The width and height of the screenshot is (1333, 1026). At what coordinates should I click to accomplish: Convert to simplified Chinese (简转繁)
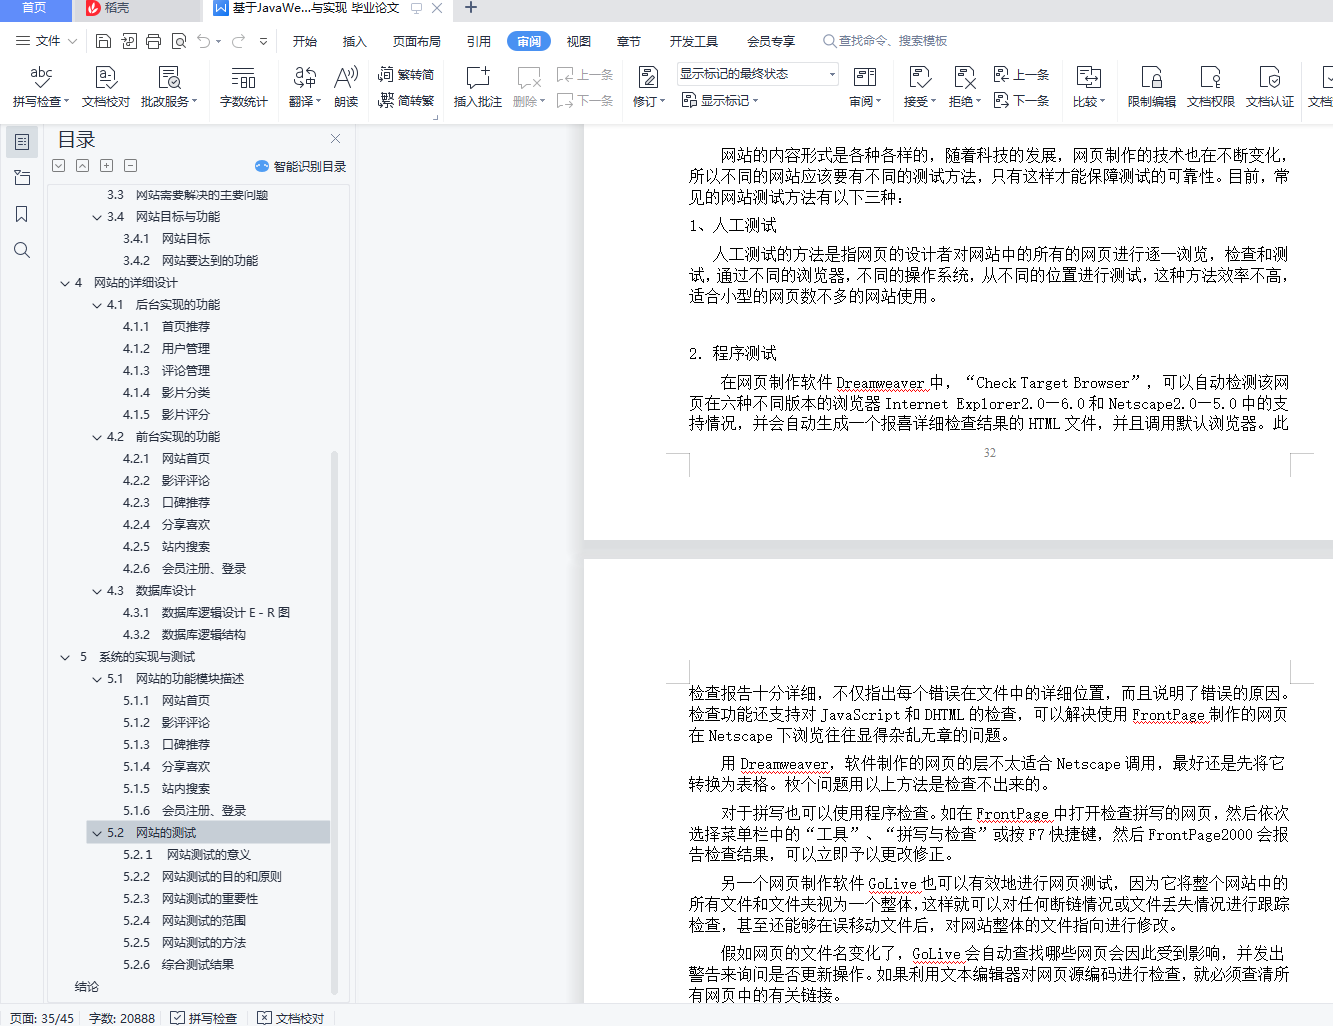(406, 100)
